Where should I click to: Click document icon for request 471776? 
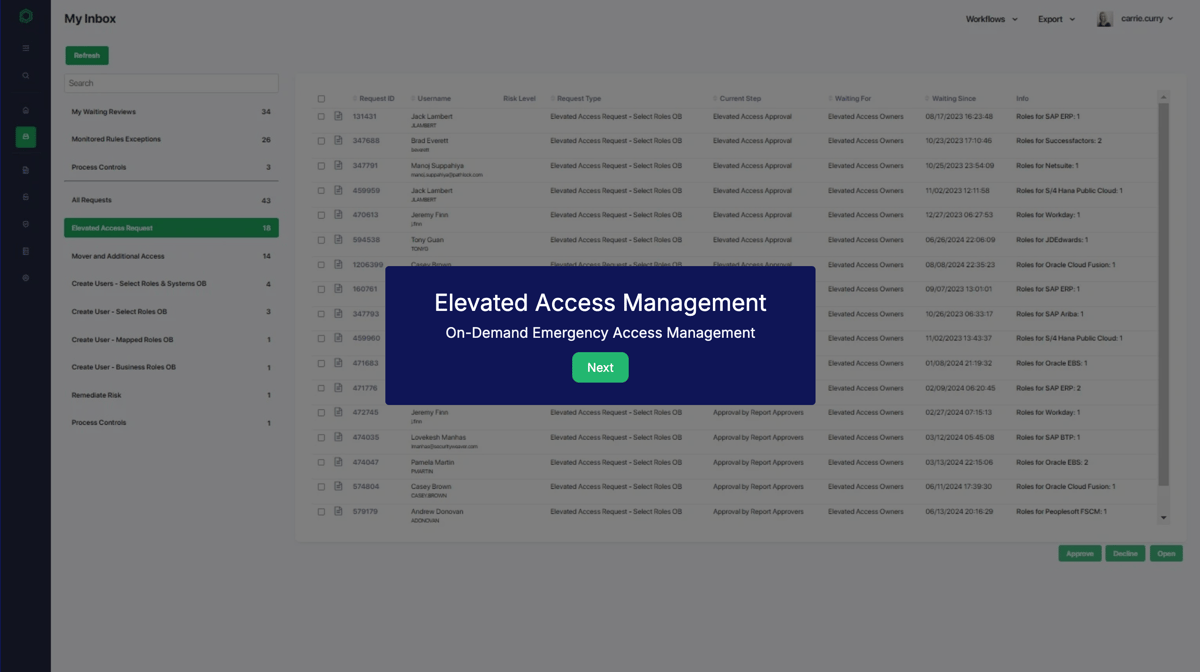pyautogui.click(x=338, y=388)
